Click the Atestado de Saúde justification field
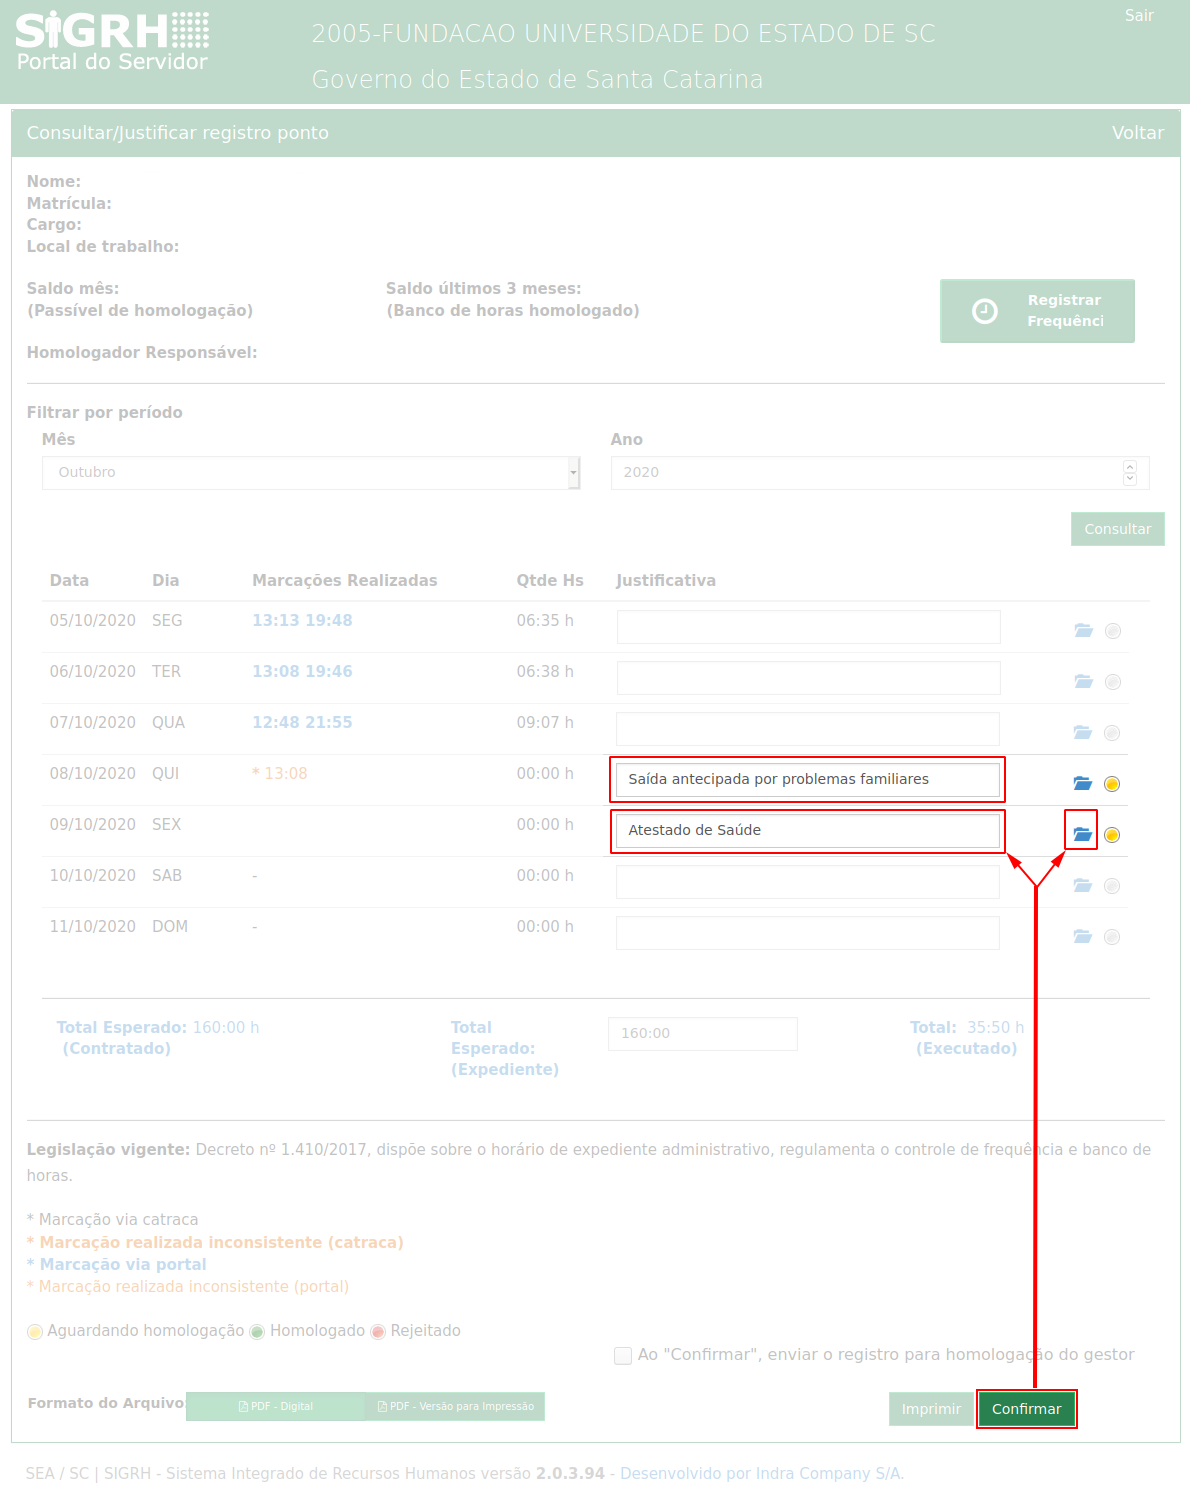1190x1489 pixels. tap(807, 831)
